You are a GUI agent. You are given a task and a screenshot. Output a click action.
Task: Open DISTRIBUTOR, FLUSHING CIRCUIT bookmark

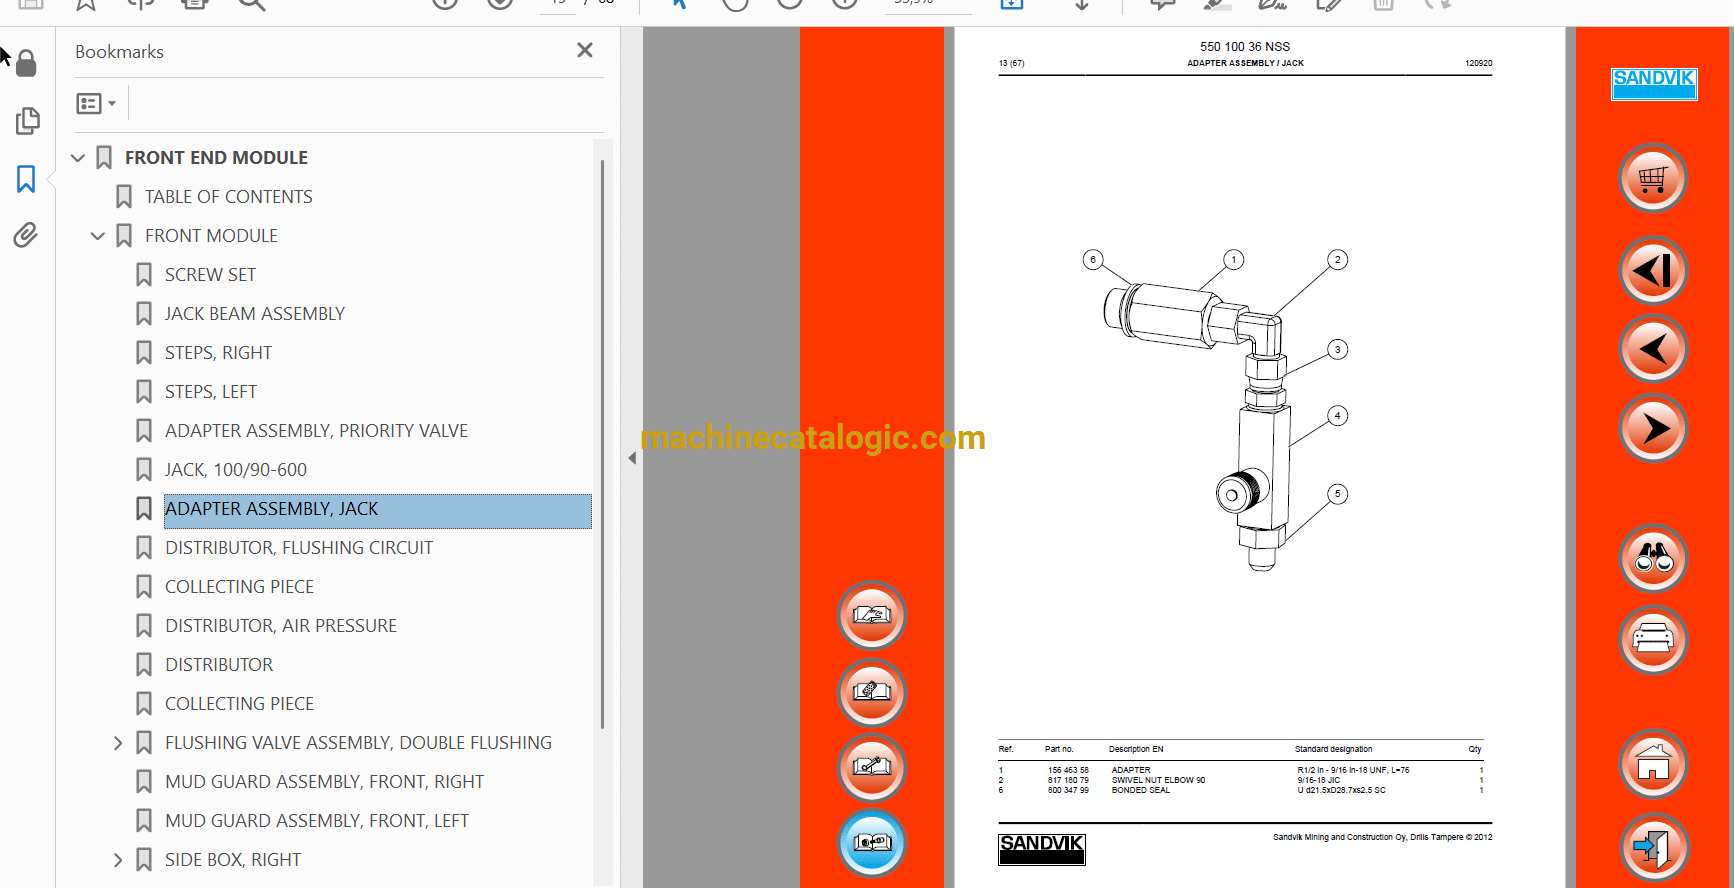point(299,548)
